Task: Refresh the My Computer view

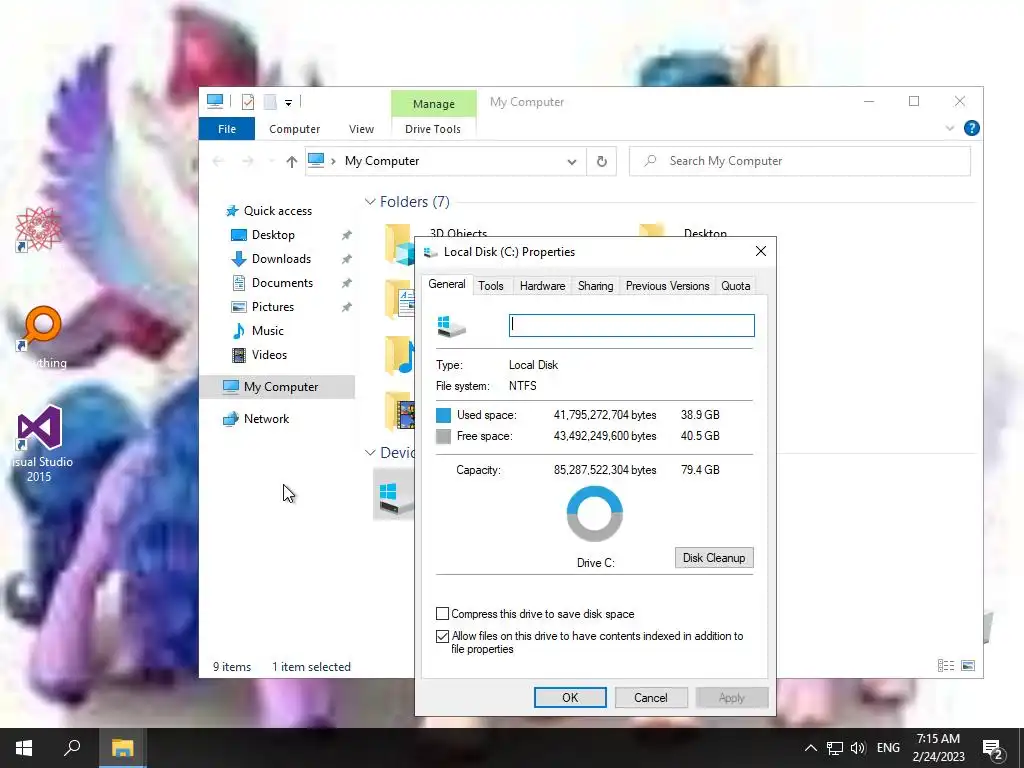Action: tap(601, 161)
